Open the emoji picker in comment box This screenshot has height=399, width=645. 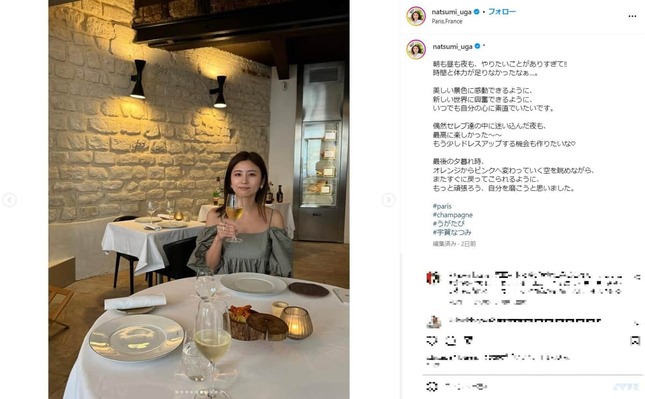point(432,386)
